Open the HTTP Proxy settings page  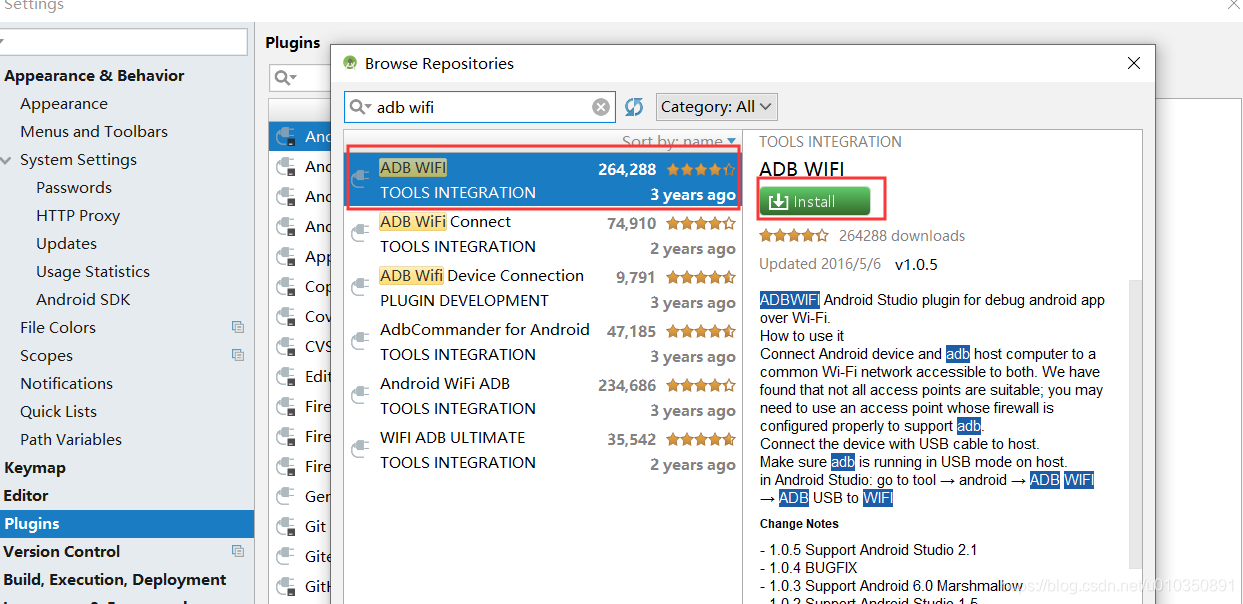coord(78,215)
